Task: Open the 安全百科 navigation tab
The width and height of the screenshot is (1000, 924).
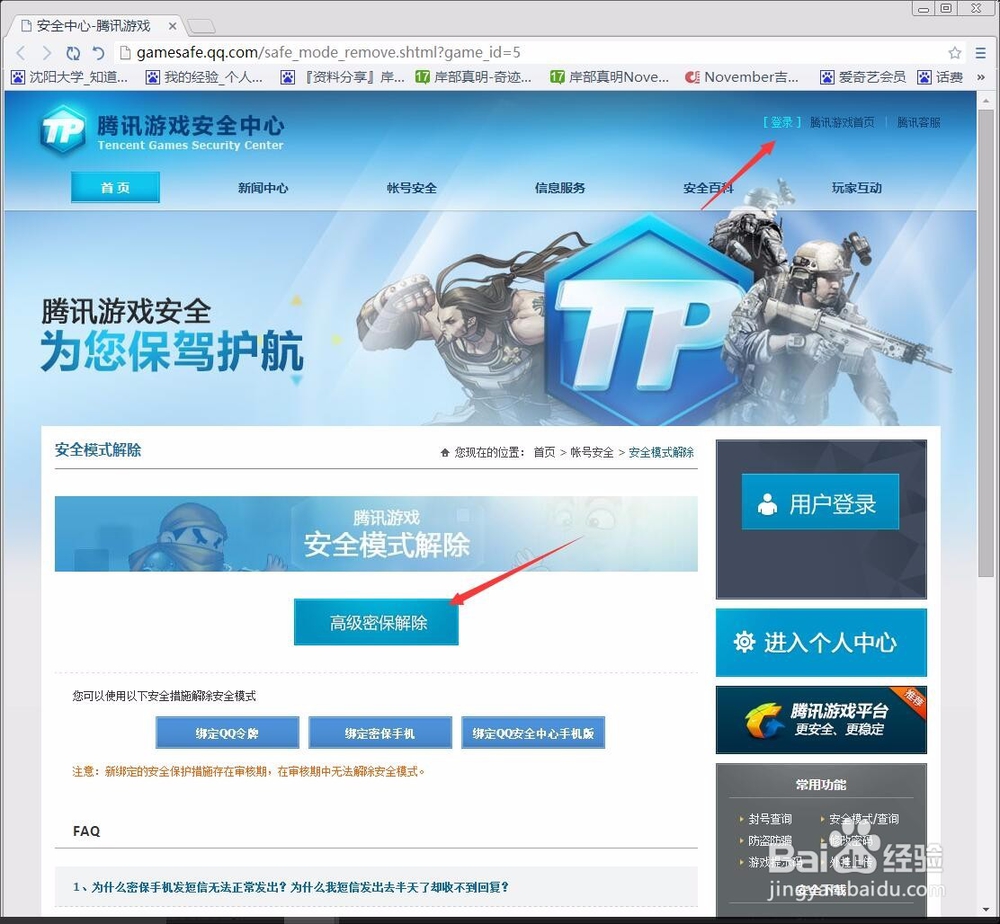Action: click(708, 188)
